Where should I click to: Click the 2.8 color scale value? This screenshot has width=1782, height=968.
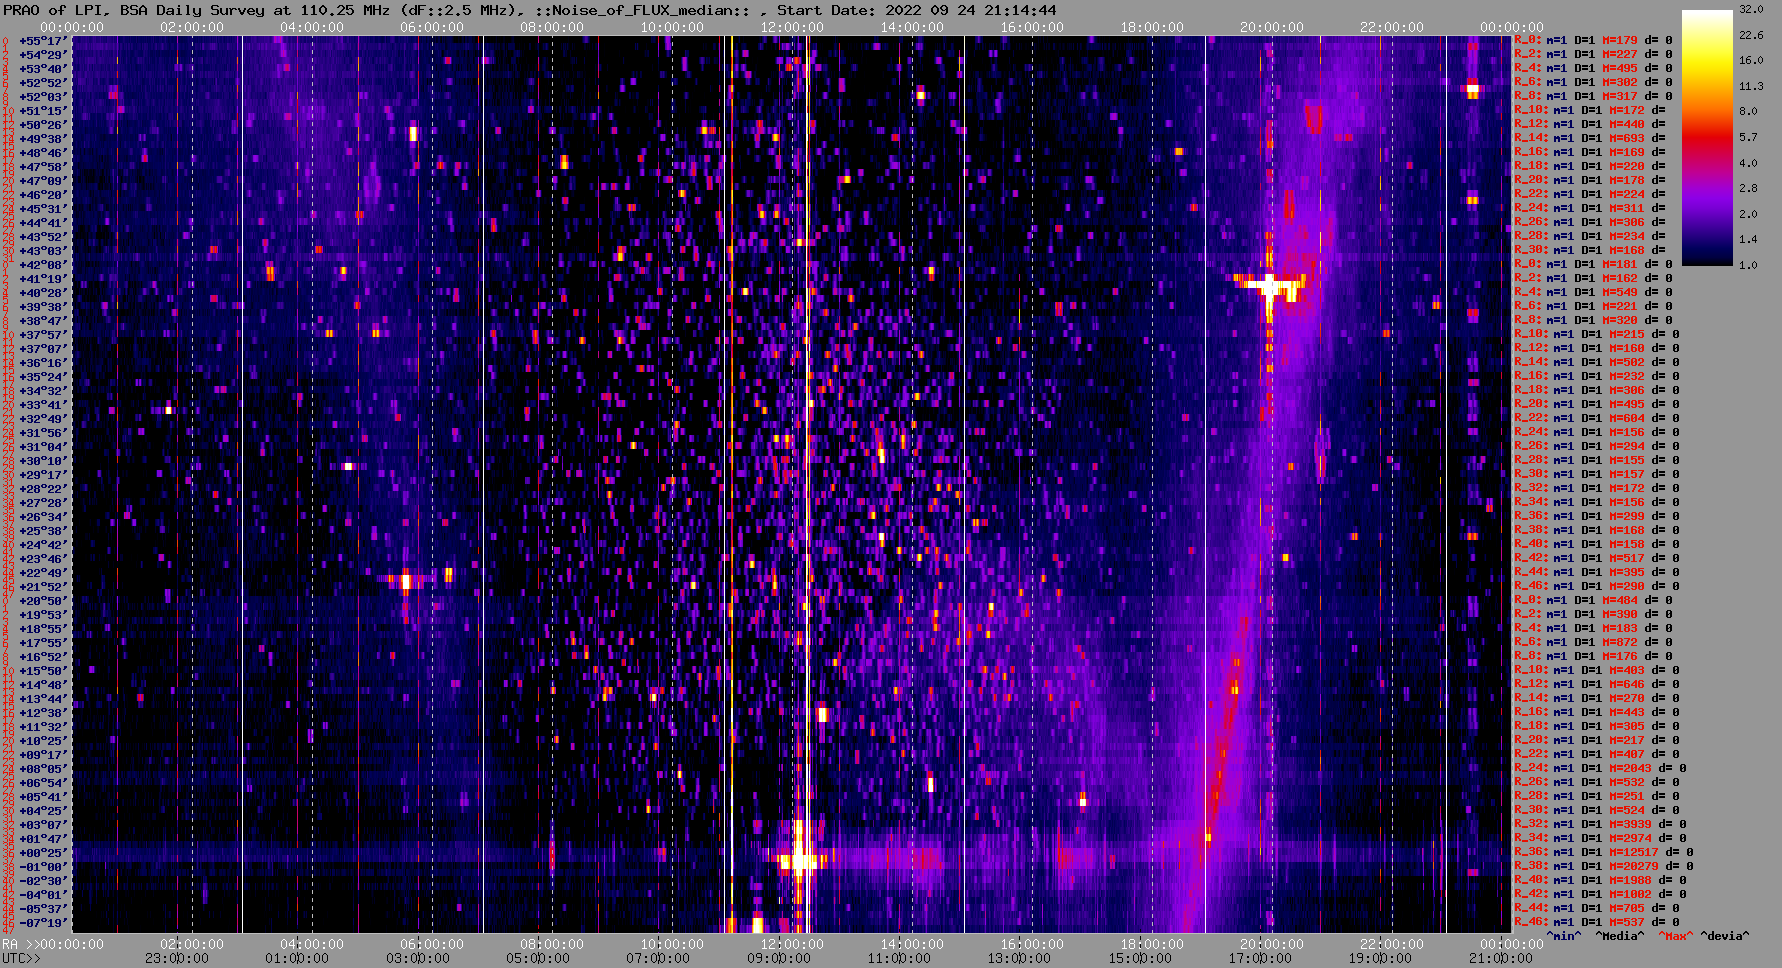(x=1748, y=188)
